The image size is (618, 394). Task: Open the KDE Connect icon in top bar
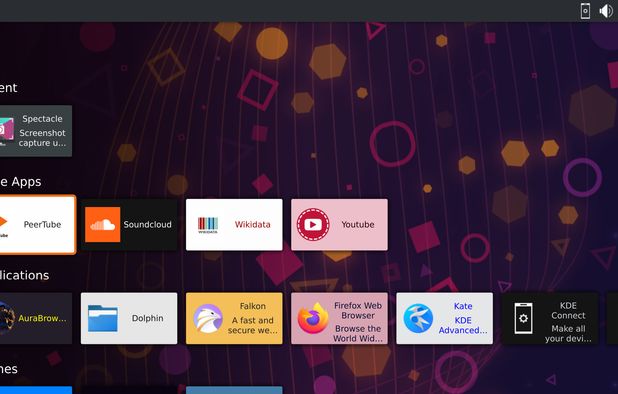pos(585,11)
